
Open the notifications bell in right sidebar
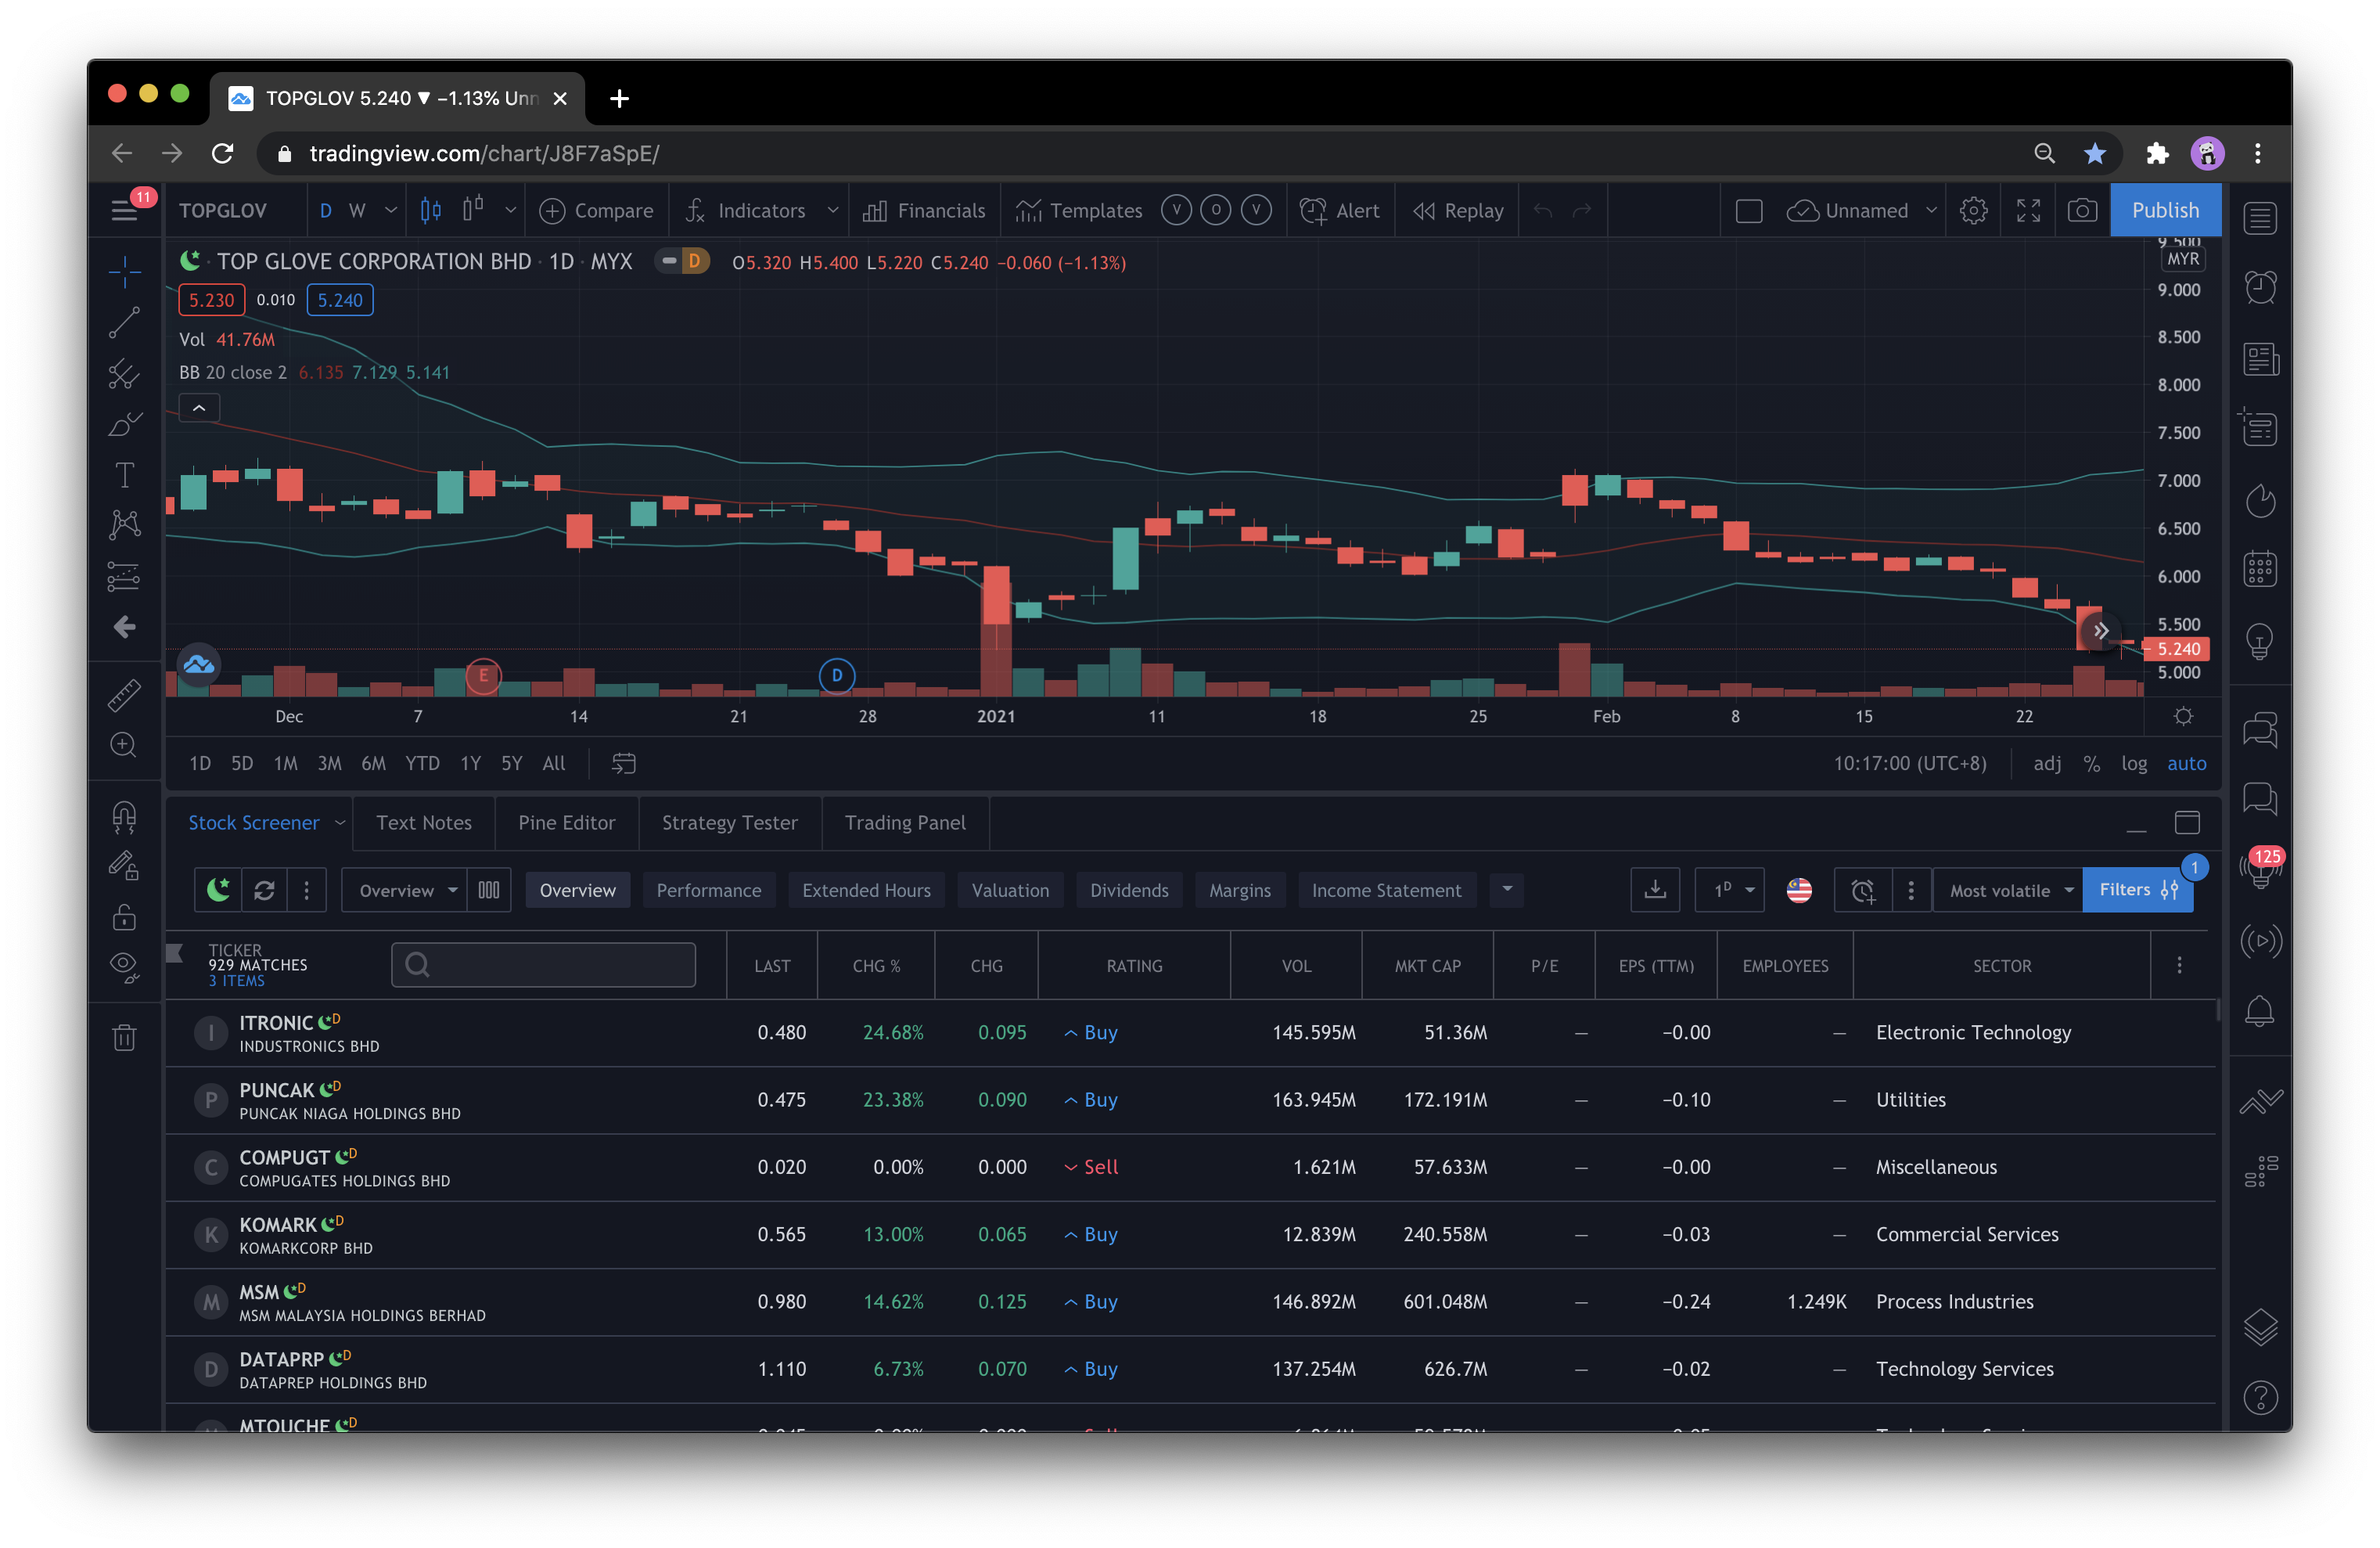coord(2260,1012)
